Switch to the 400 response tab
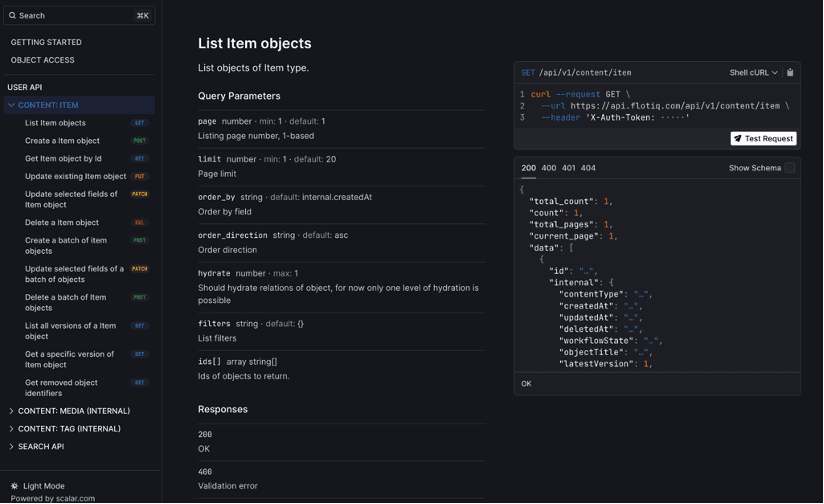 pos(549,168)
